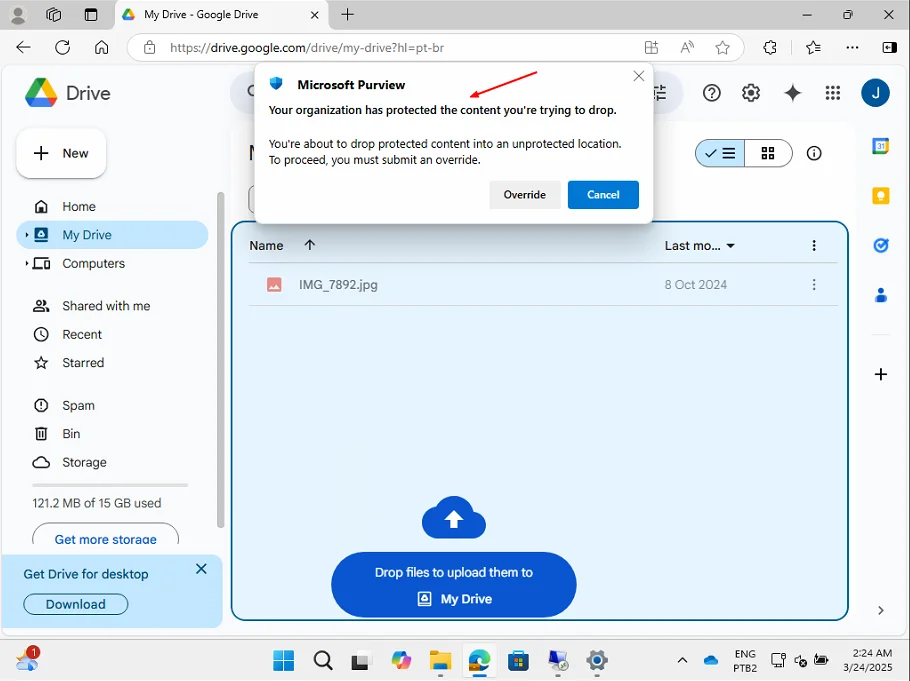The height and width of the screenshot is (681, 910).
Task: Open the Google apps grid
Action: pos(833,93)
